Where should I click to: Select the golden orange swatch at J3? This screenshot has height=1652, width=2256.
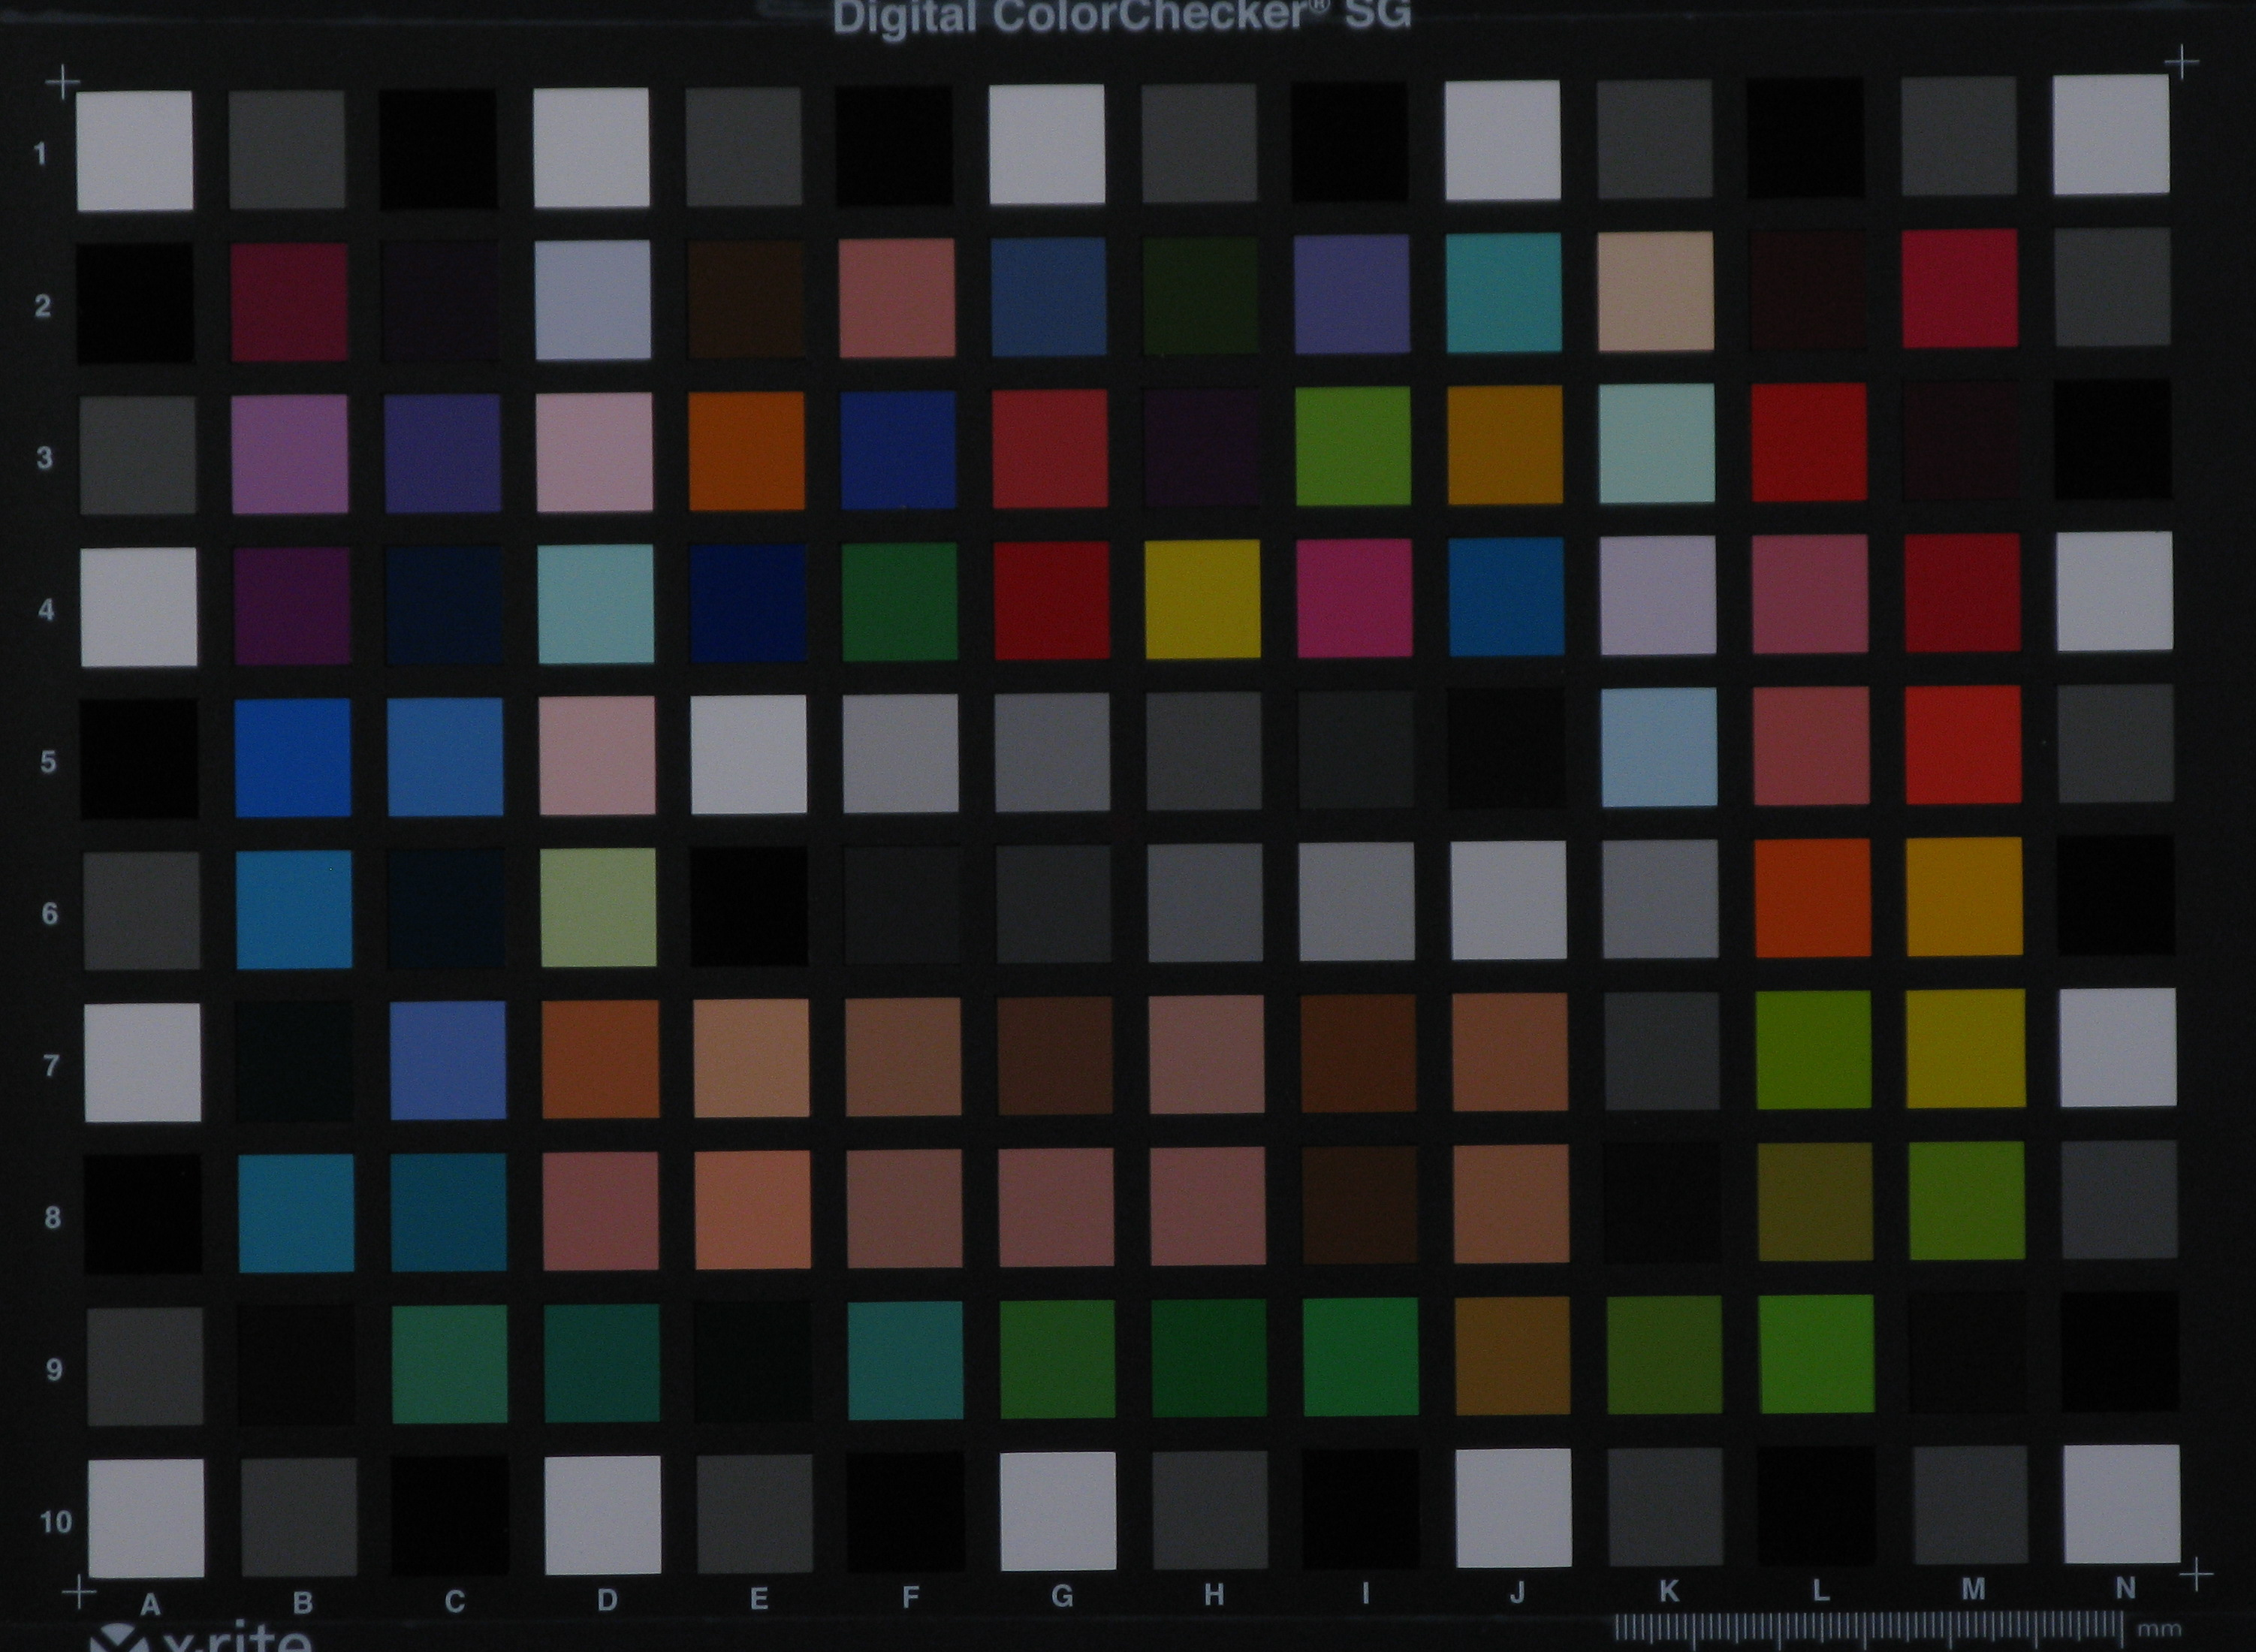click(x=1504, y=445)
